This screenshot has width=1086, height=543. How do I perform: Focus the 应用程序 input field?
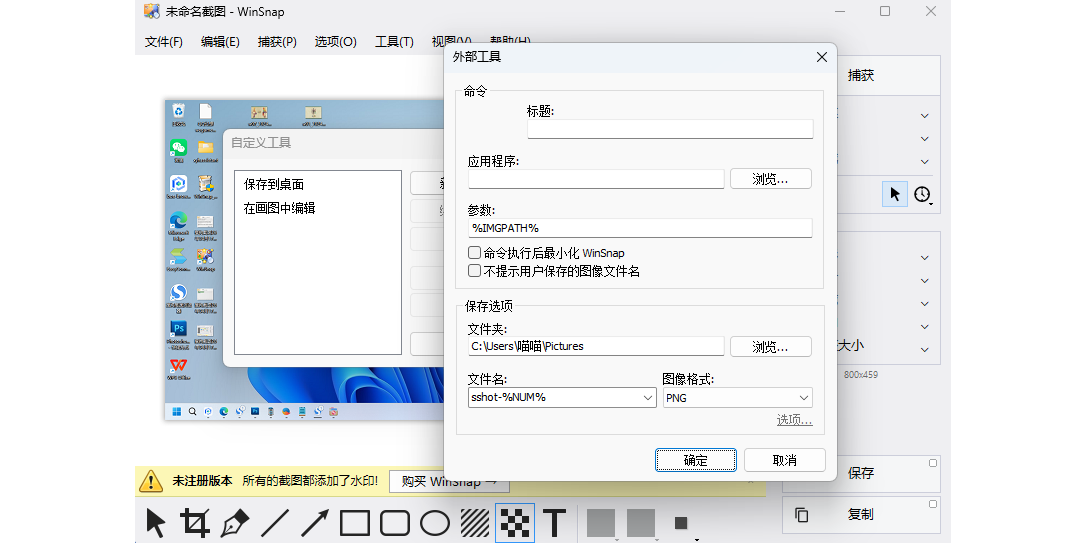pos(596,179)
